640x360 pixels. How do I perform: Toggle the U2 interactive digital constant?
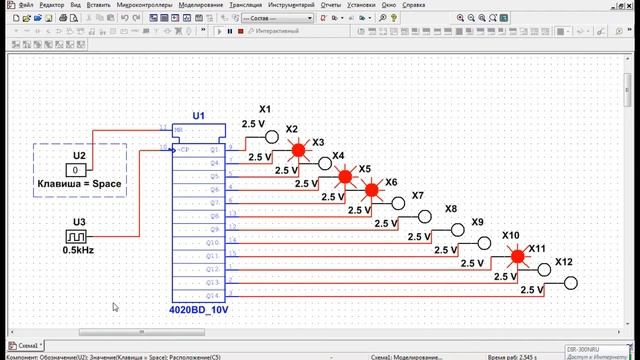[76, 170]
